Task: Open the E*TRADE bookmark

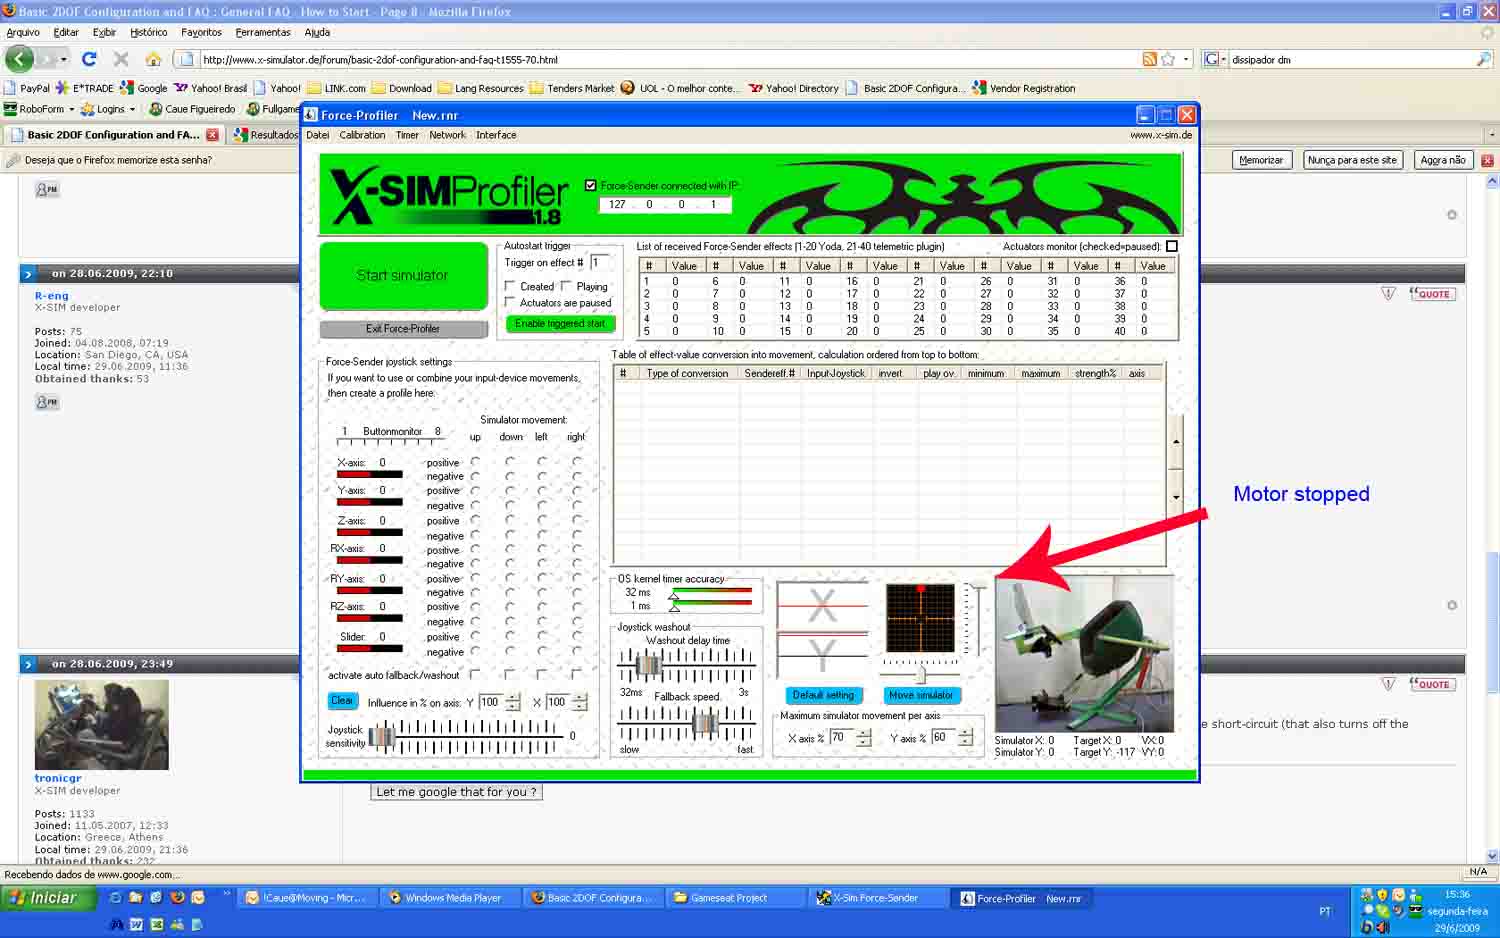Action: 85,88
